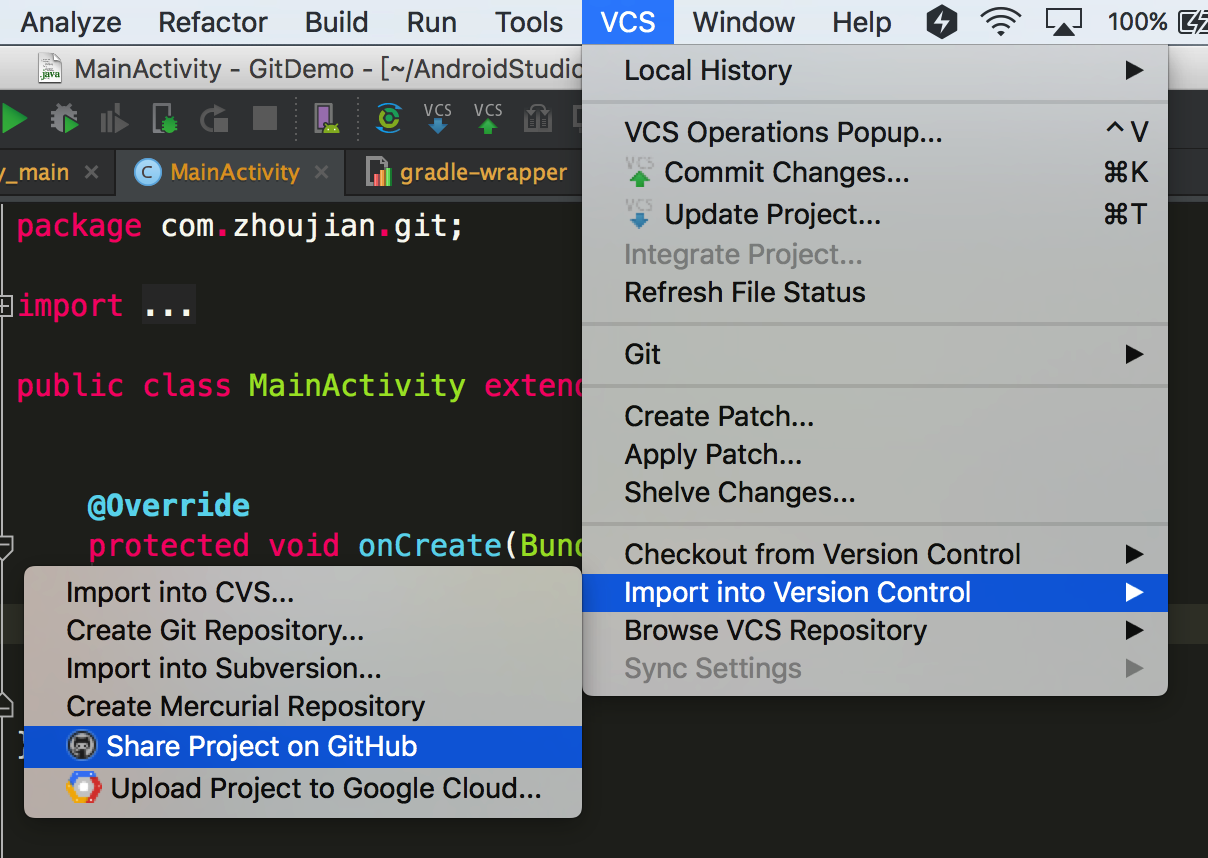
Task: Expand the collapsed import statements
Action: pos(6,306)
